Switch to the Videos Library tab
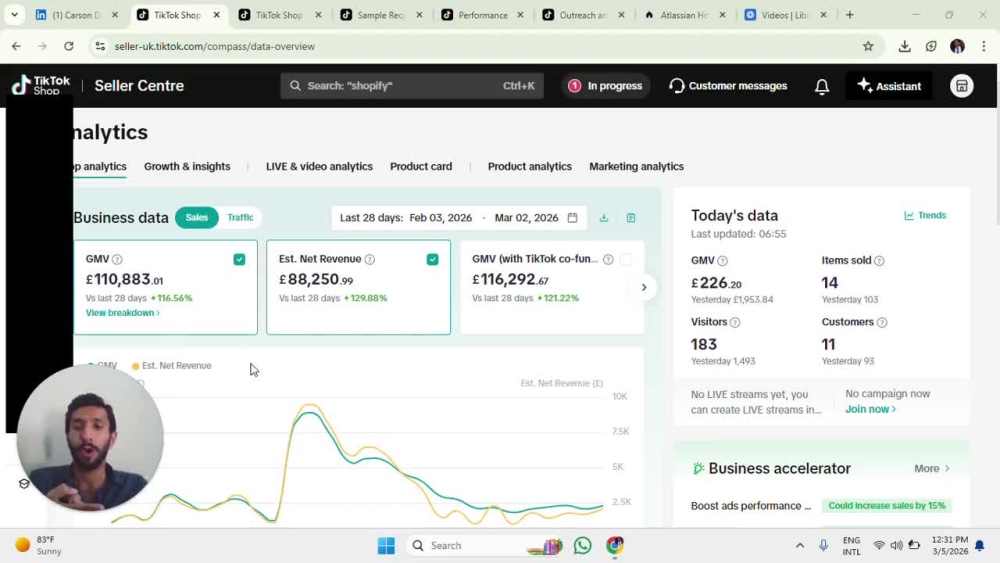The image size is (1000, 563). [786, 15]
